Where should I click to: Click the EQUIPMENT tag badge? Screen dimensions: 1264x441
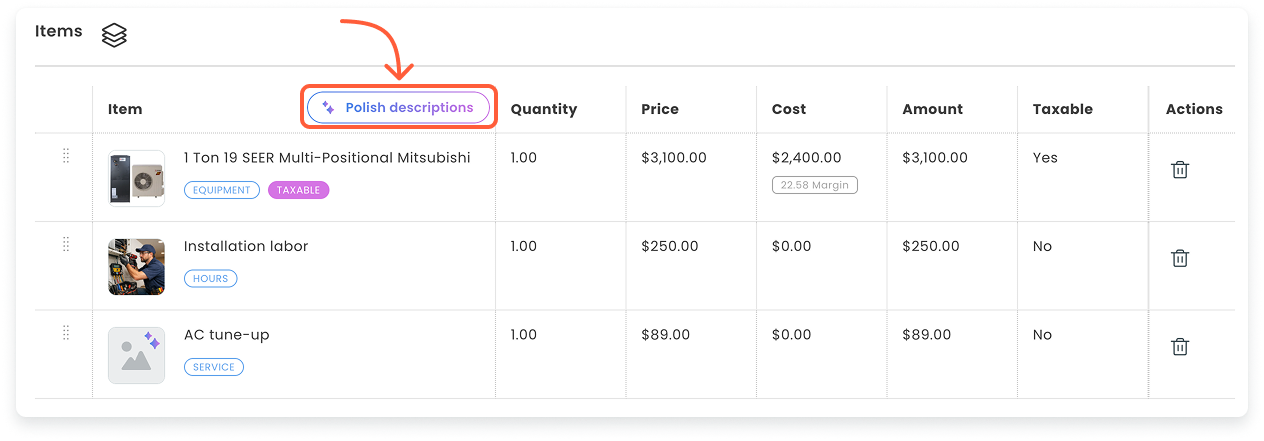click(x=222, y=190)
